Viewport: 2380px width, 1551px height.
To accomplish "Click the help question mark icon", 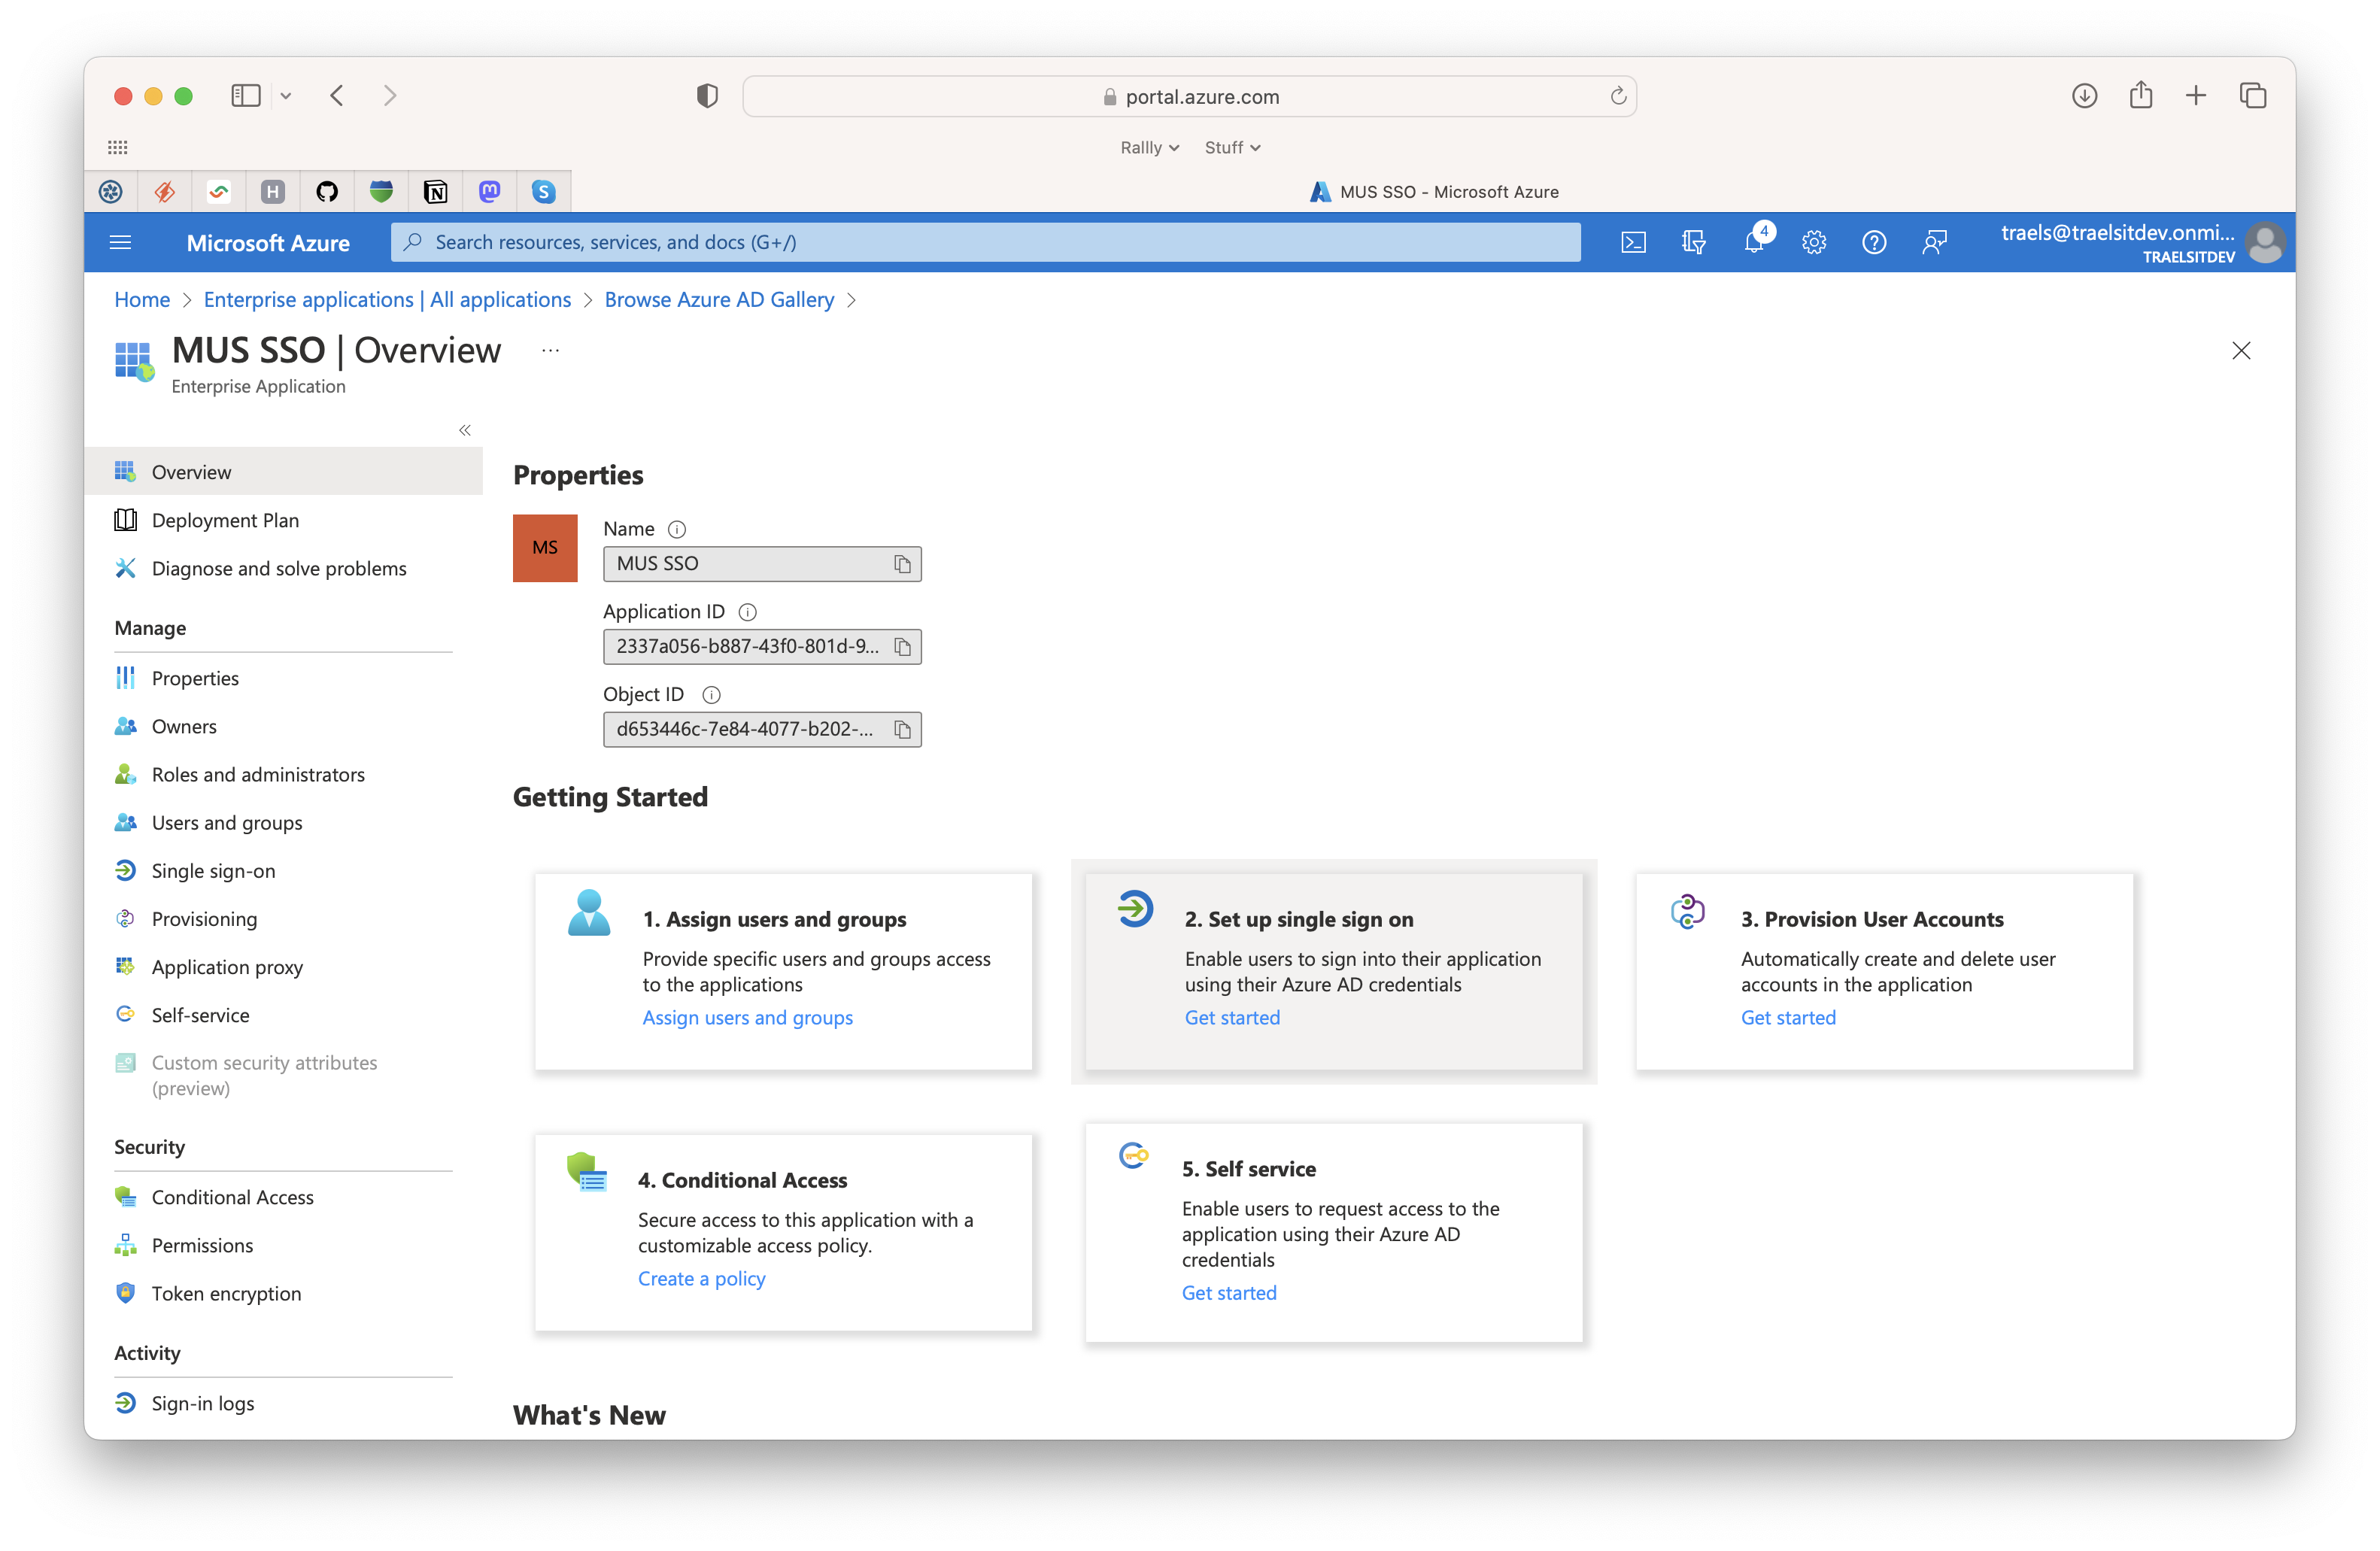I will (1874, 242).
